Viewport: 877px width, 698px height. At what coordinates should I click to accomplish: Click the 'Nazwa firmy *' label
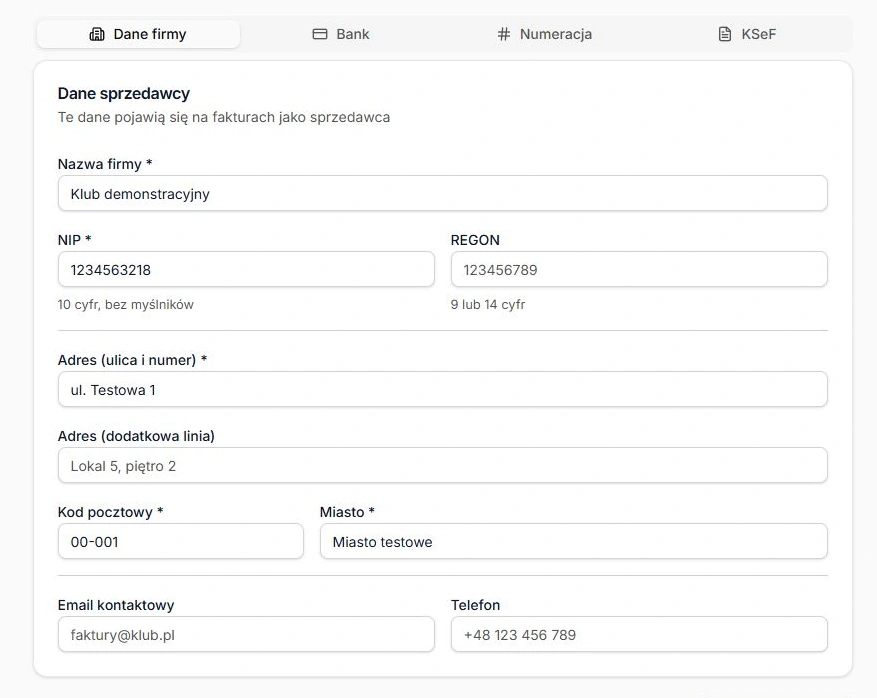click(105, 164)
